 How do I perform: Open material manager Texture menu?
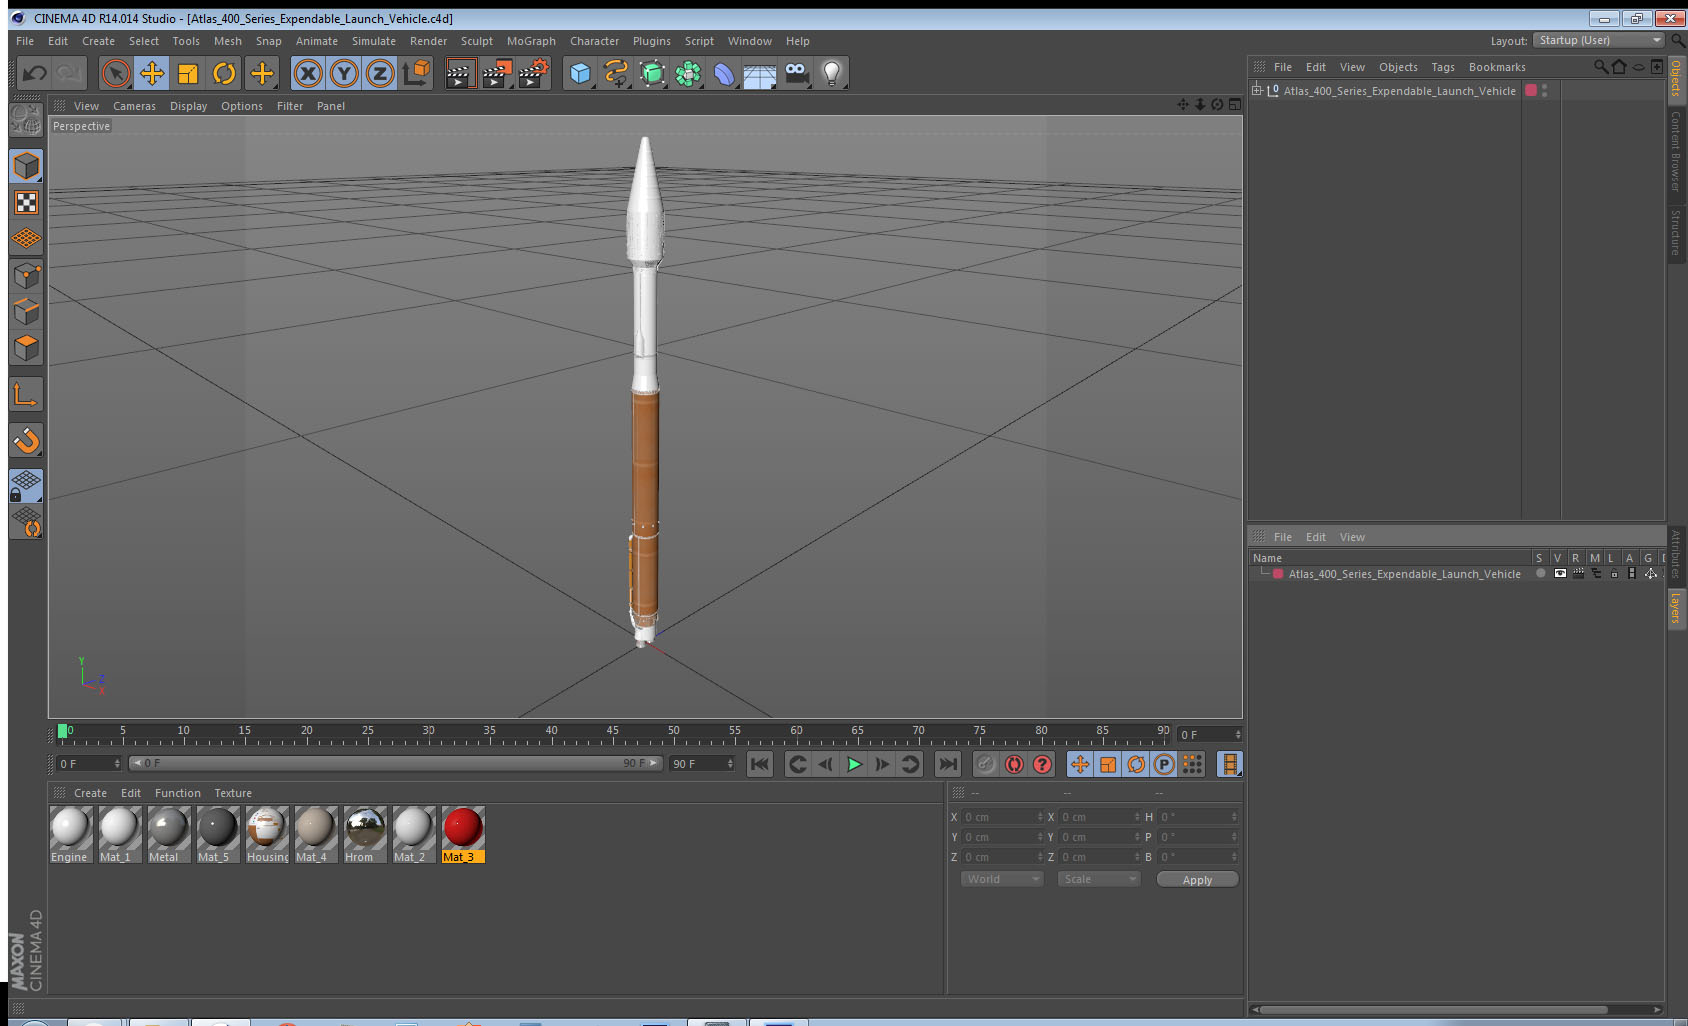[x=233, y=793]
